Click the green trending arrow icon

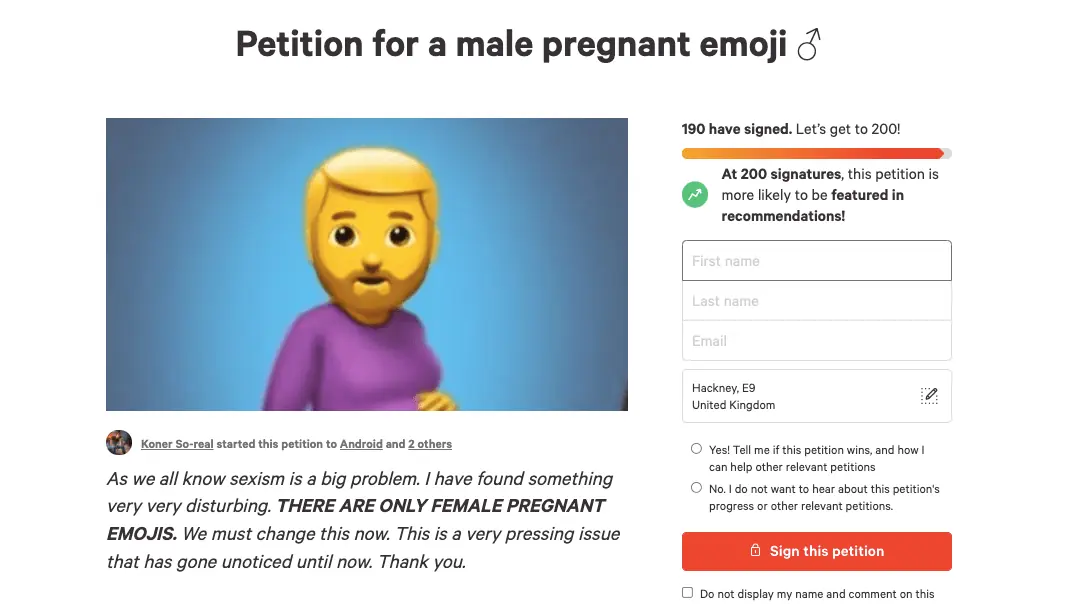695,195
